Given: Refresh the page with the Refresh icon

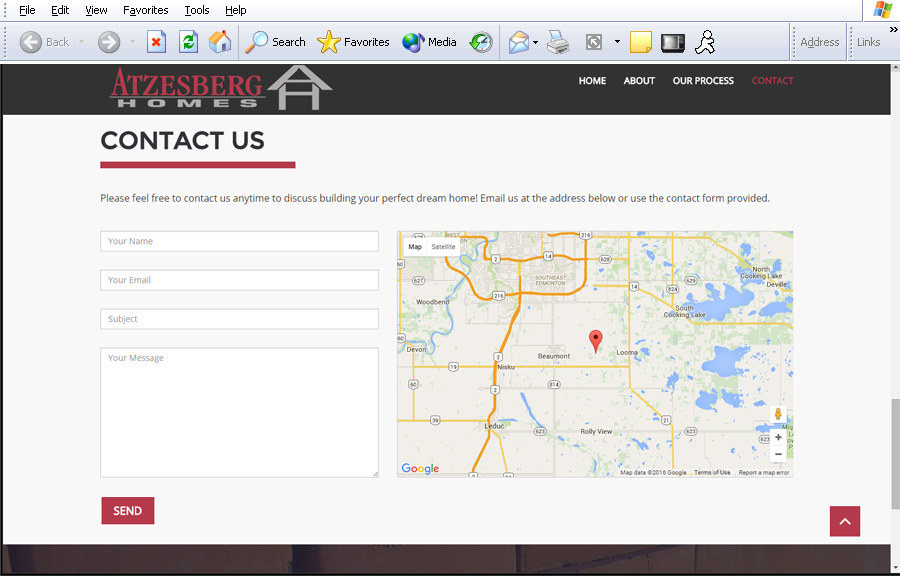Looking at the screenshot, I should pyautogui.click(x=188, y=42).
